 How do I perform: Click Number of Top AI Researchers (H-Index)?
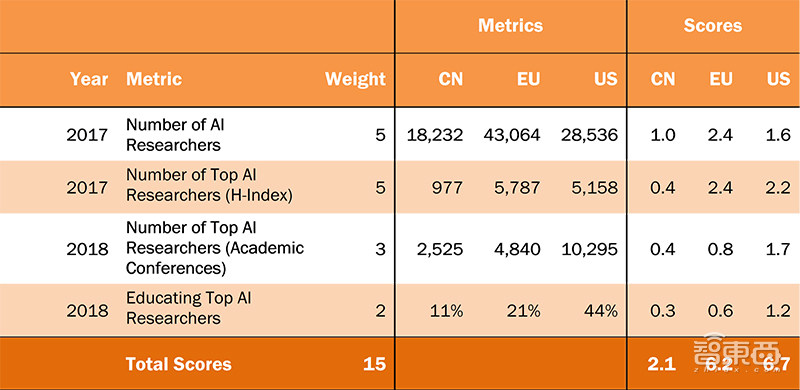(x=209, y=185)
